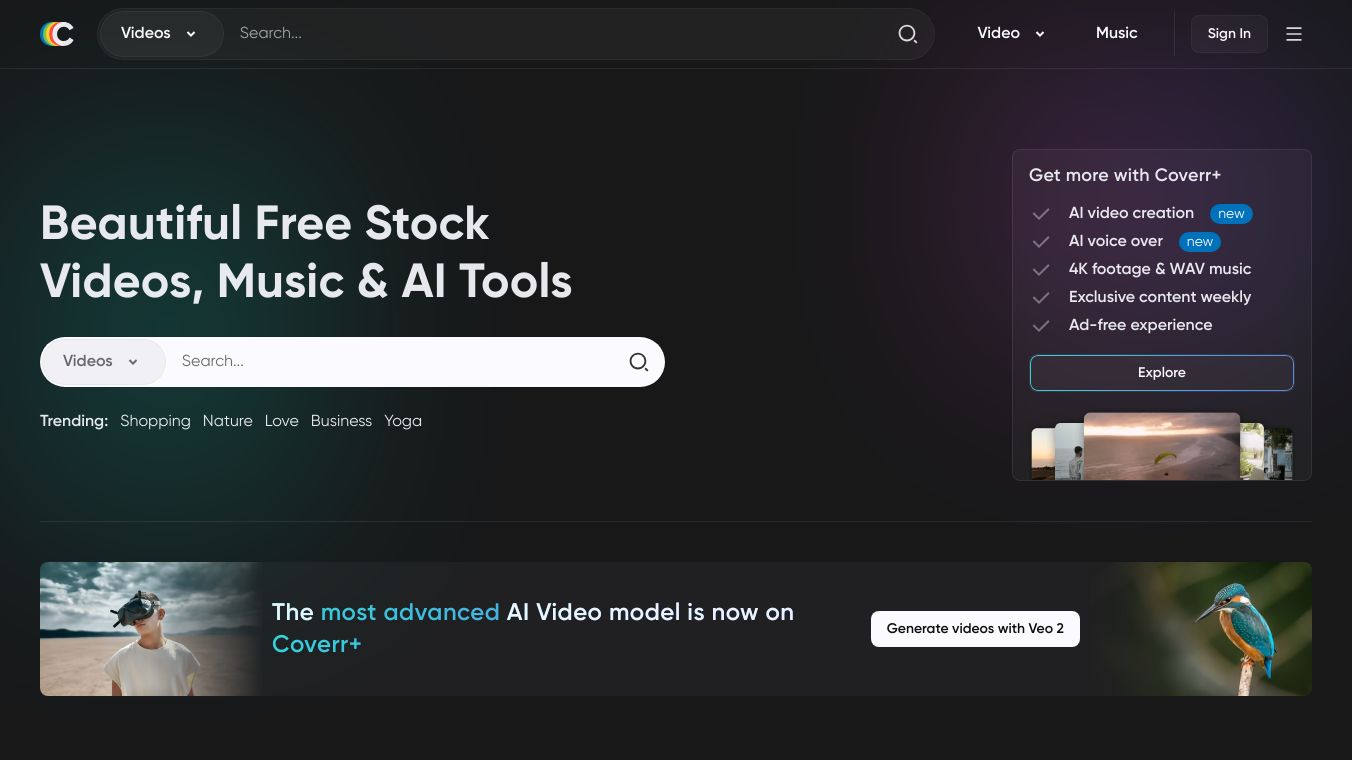This screenshot has height=760, width=1352.
Task: Click the header search magnifier icon
Action: [x=907, y=34]
